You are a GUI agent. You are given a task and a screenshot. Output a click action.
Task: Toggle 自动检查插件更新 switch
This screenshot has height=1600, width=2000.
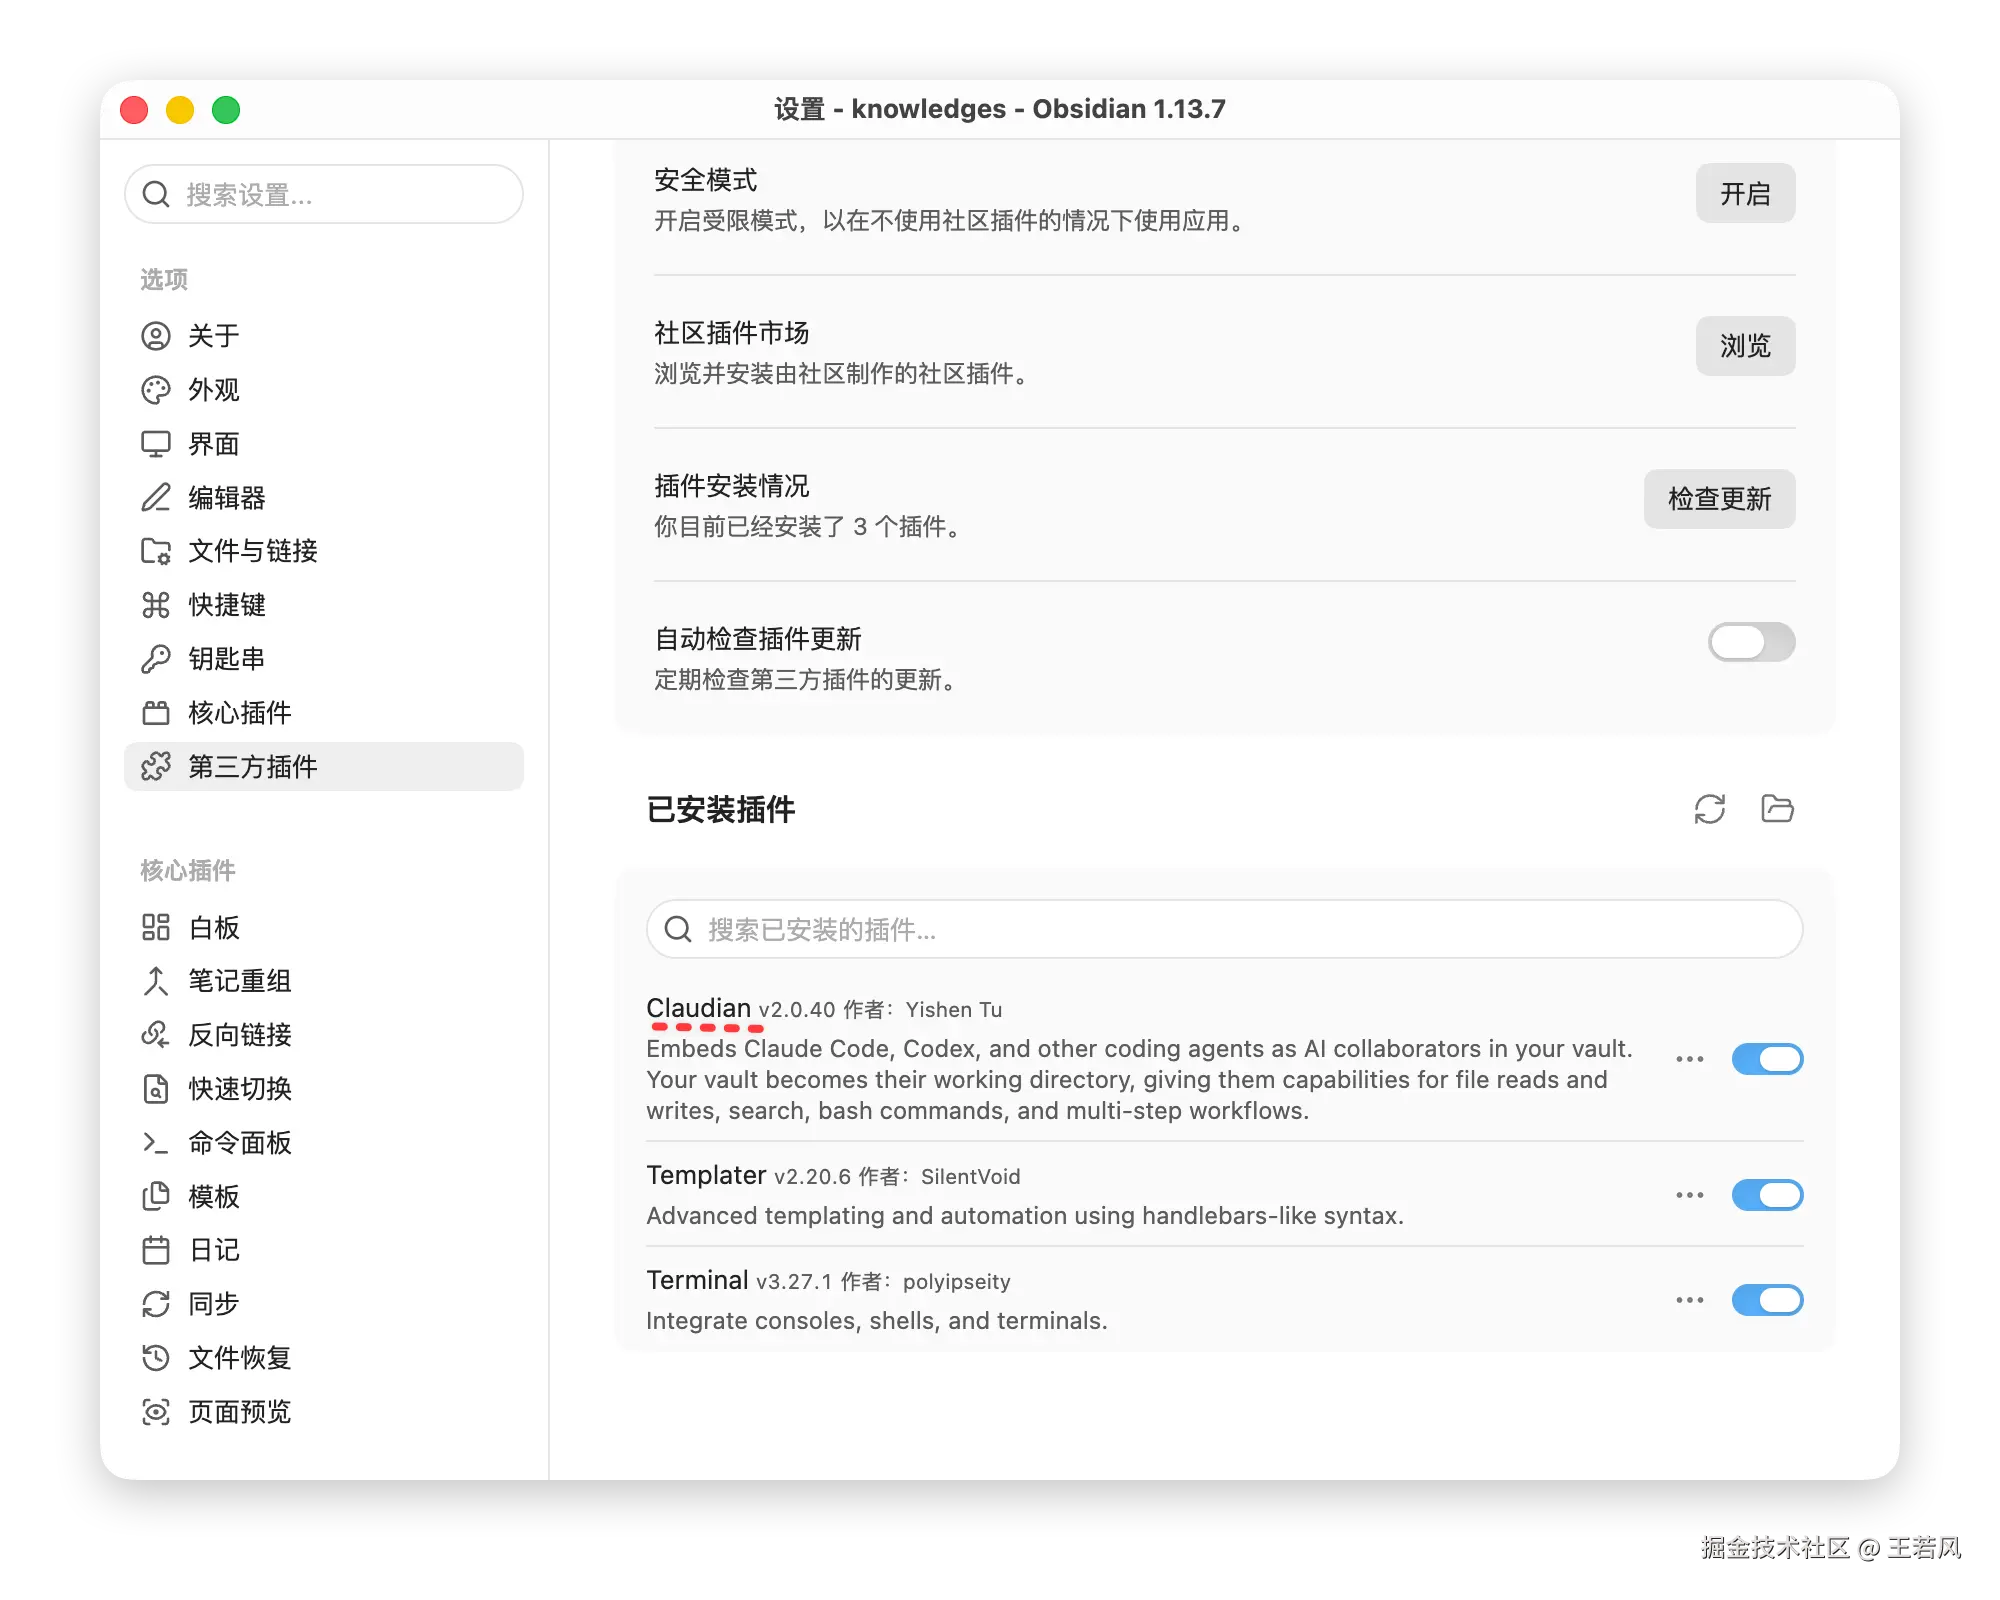[x=1752, y=642]
